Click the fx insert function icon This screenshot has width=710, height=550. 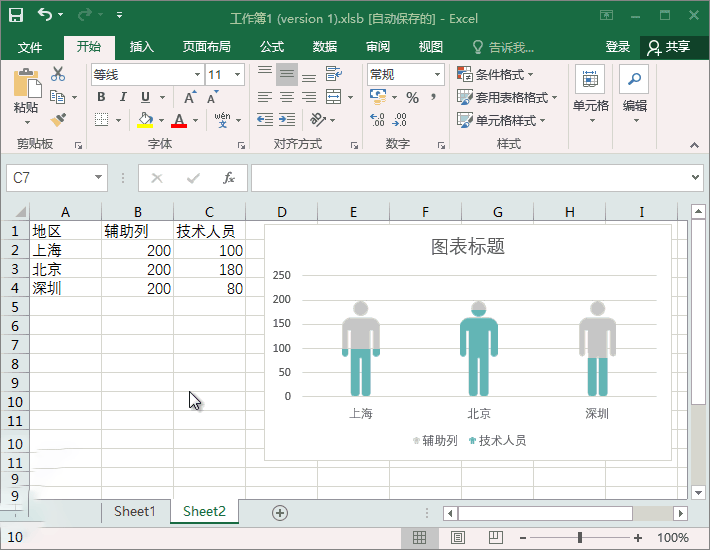[x=228, y=178]
